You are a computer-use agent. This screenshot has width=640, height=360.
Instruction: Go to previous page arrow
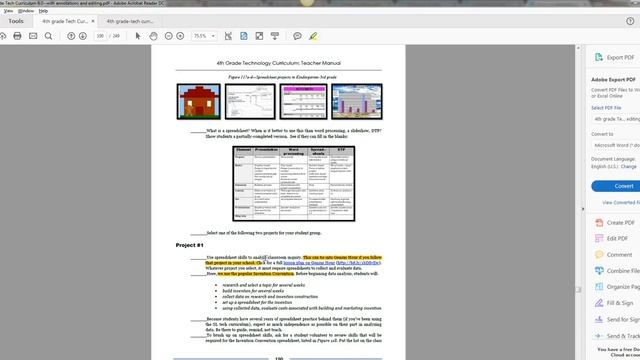[x=71, y=36]
